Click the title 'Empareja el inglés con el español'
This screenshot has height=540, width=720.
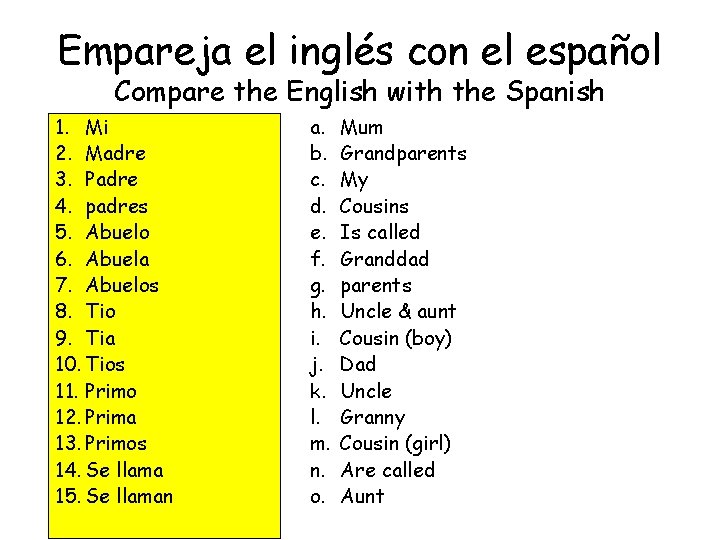[x=359, y=52]
